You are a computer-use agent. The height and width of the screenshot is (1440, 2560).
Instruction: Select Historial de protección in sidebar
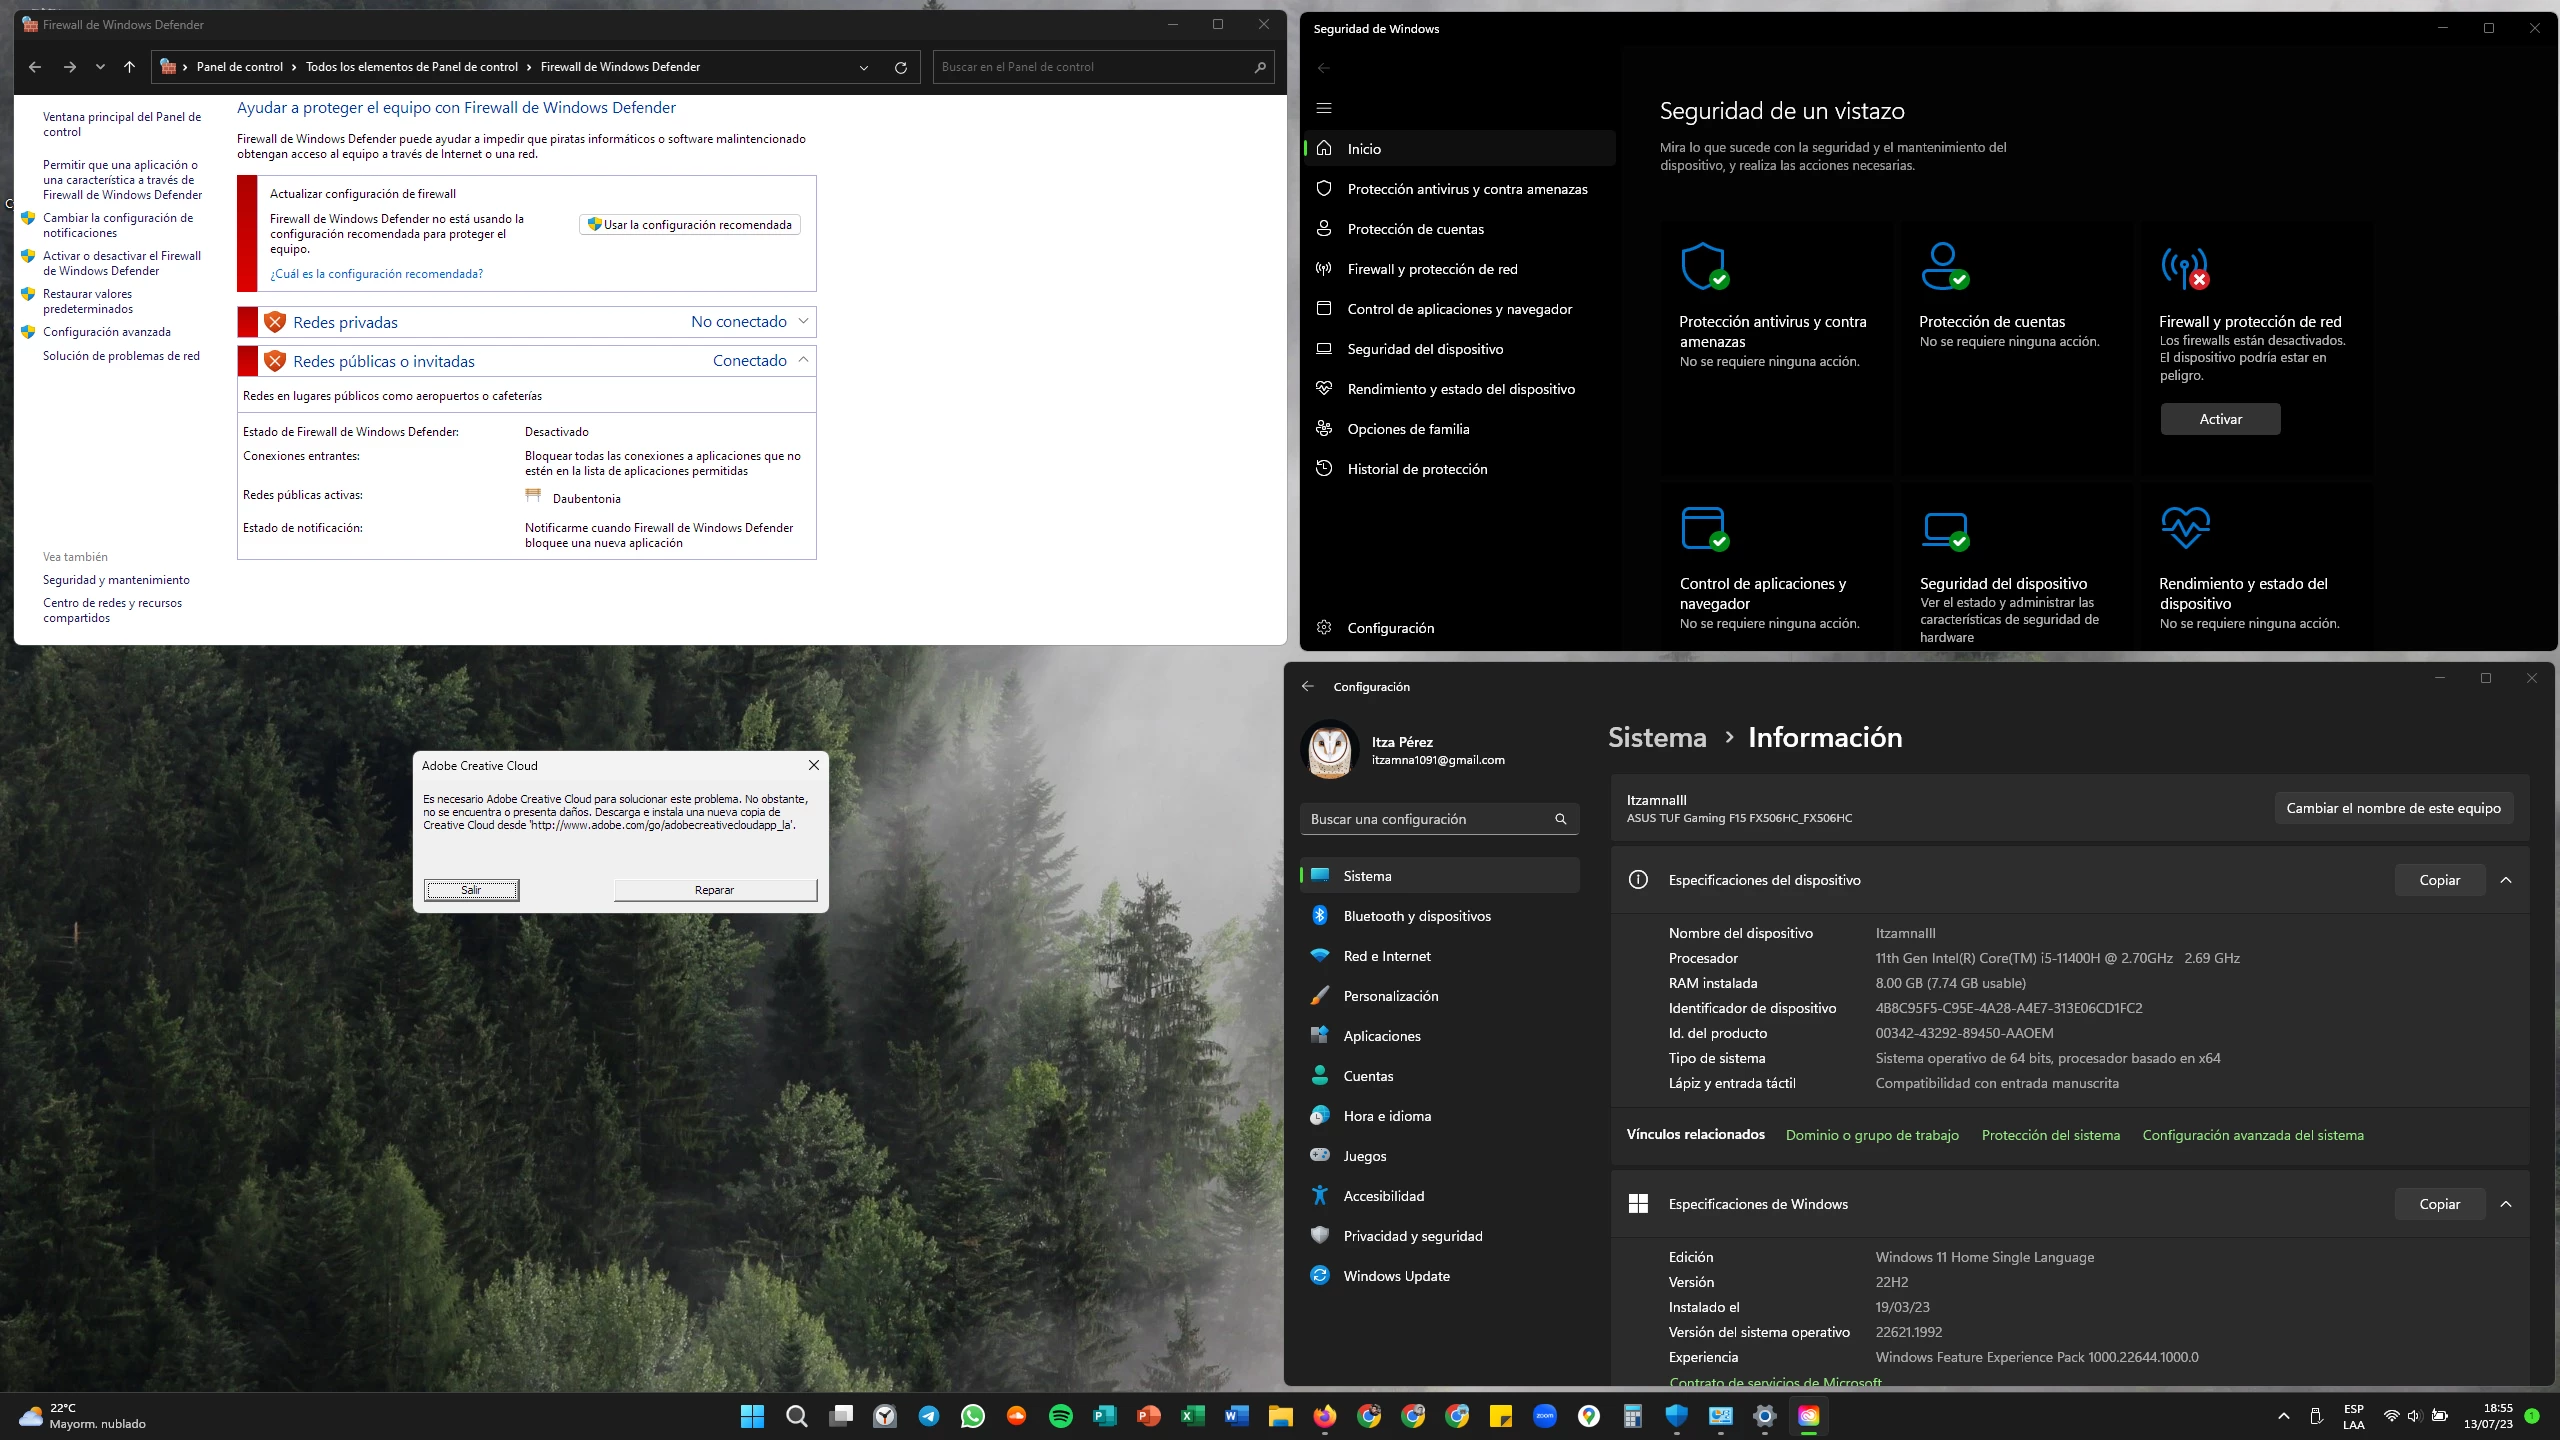pyautogui.click(x=1417, y=469)
